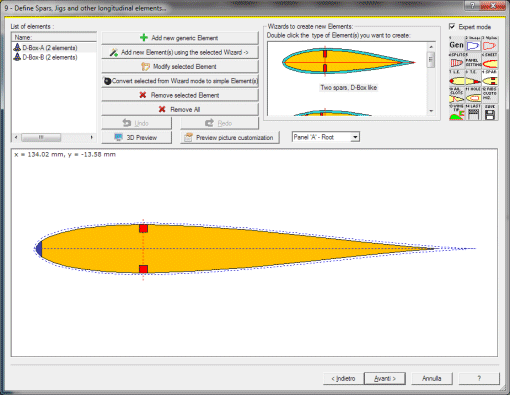
Task: Click the Avanti next button
Action: point(385,378)
